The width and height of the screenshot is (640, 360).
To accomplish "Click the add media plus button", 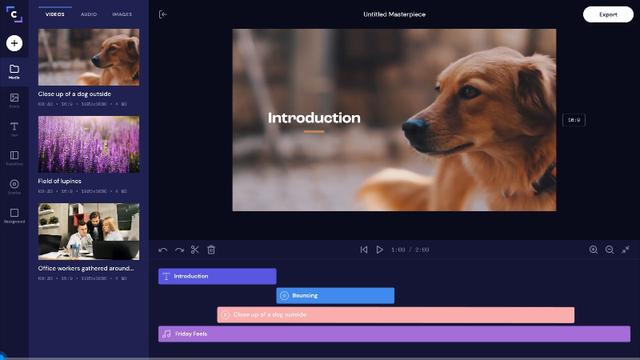I will pyautogui.click(x=14, y=43).
